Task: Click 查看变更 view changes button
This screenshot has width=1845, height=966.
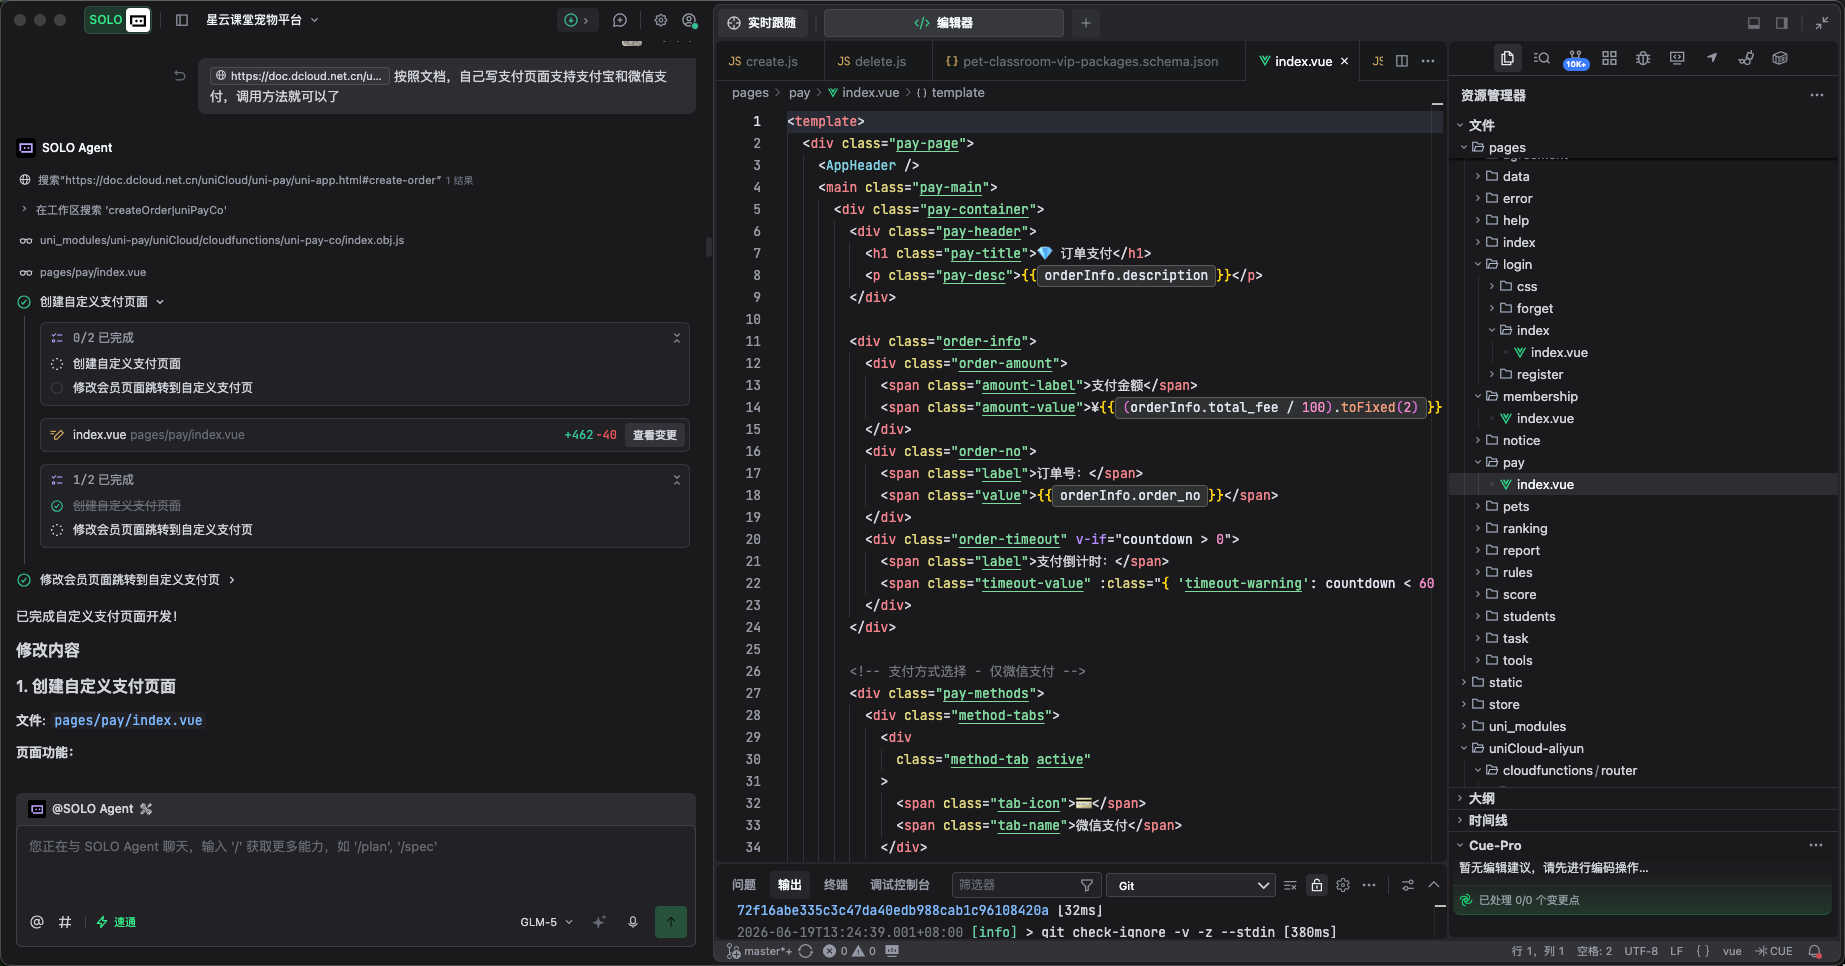Action: click(655, 435)
